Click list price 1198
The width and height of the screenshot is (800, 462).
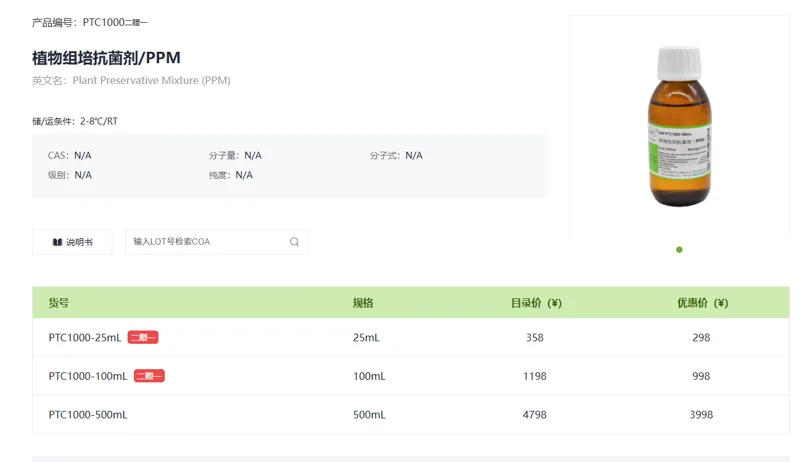coord(535,376)
